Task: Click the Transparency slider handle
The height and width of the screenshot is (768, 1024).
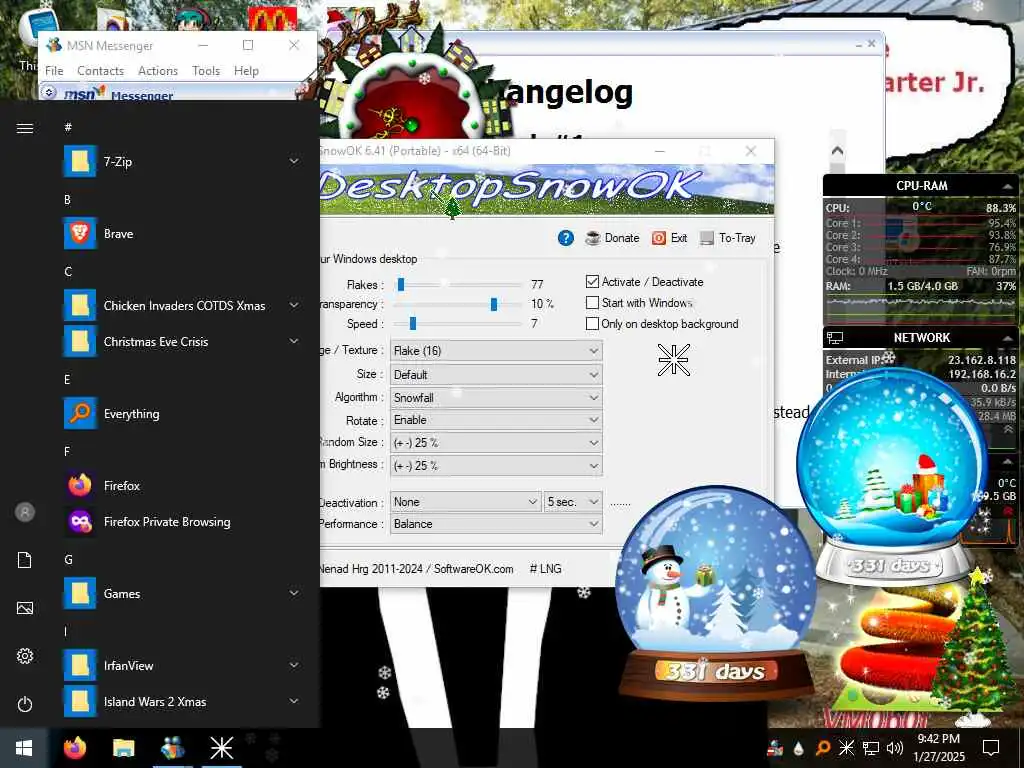Action: tap(494, 304)
